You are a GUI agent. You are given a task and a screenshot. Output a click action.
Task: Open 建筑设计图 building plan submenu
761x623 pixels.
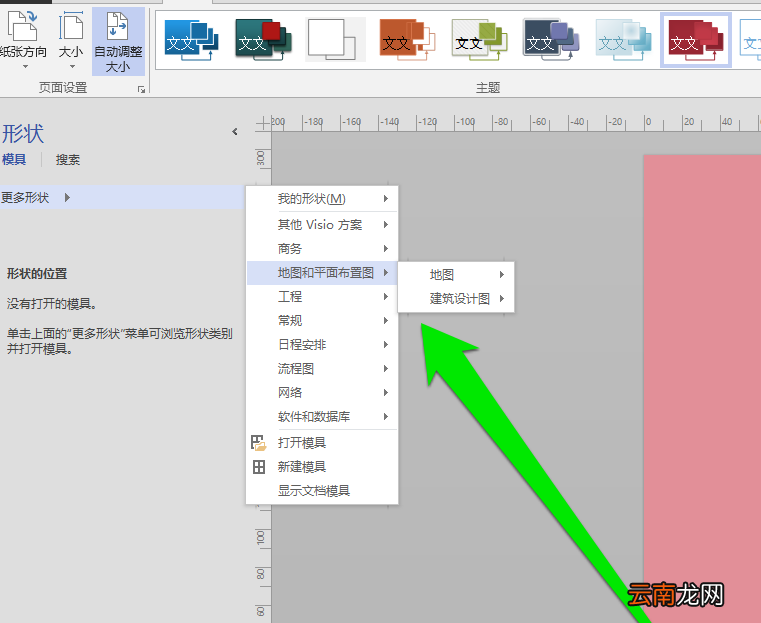tap(456, 298)
